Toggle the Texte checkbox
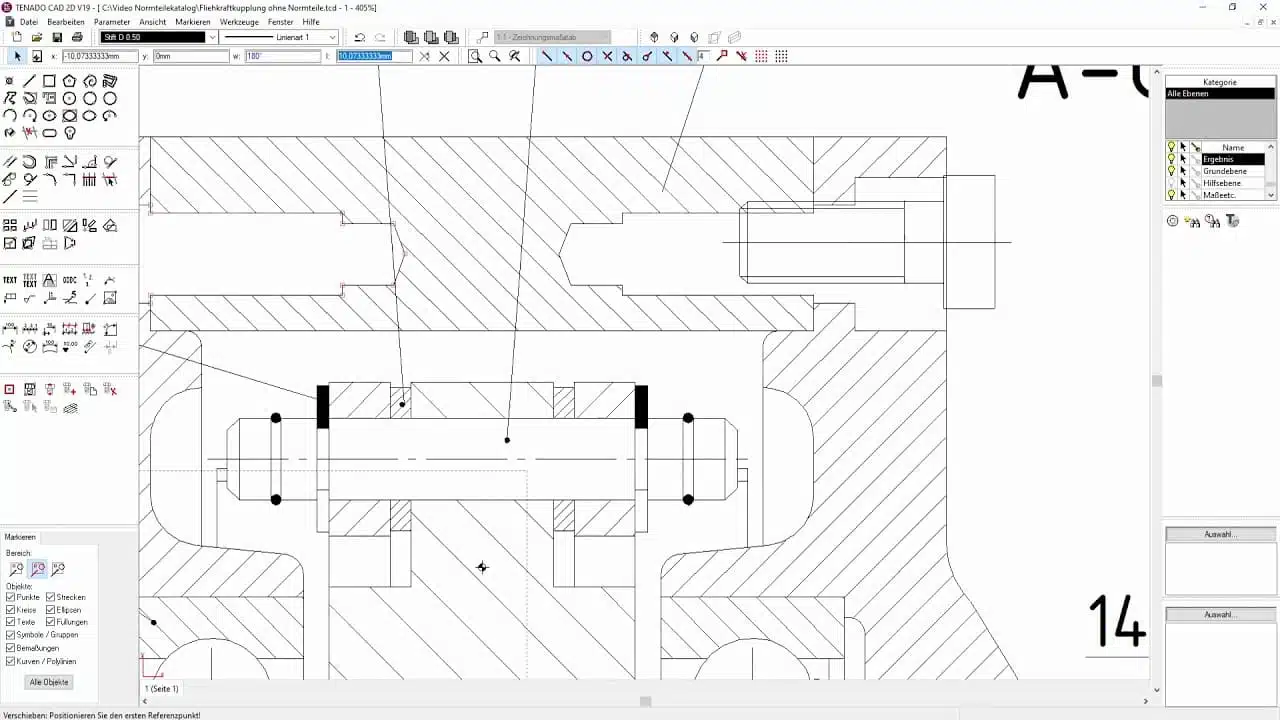The width and height of the screenshot is (1280, 720). point(10,622)
